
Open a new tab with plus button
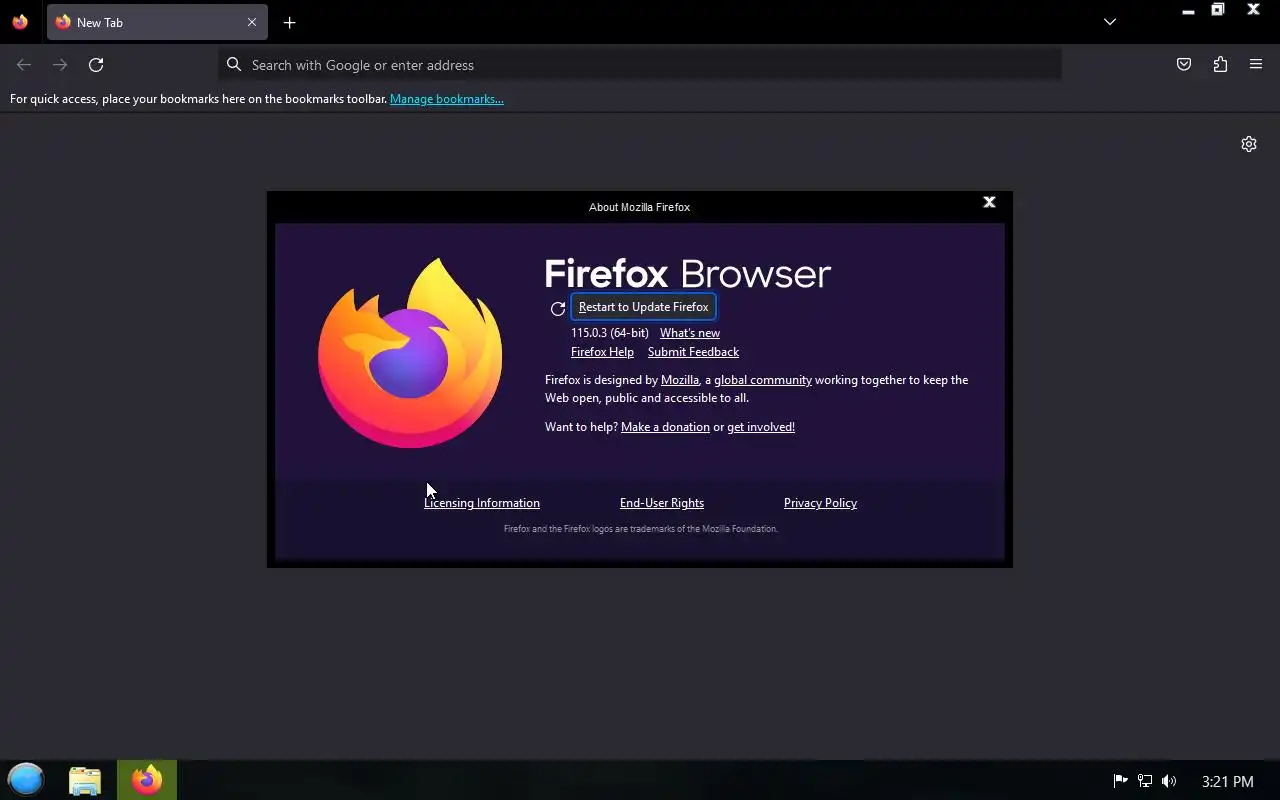pyautogui.click(x=289, y=22)
